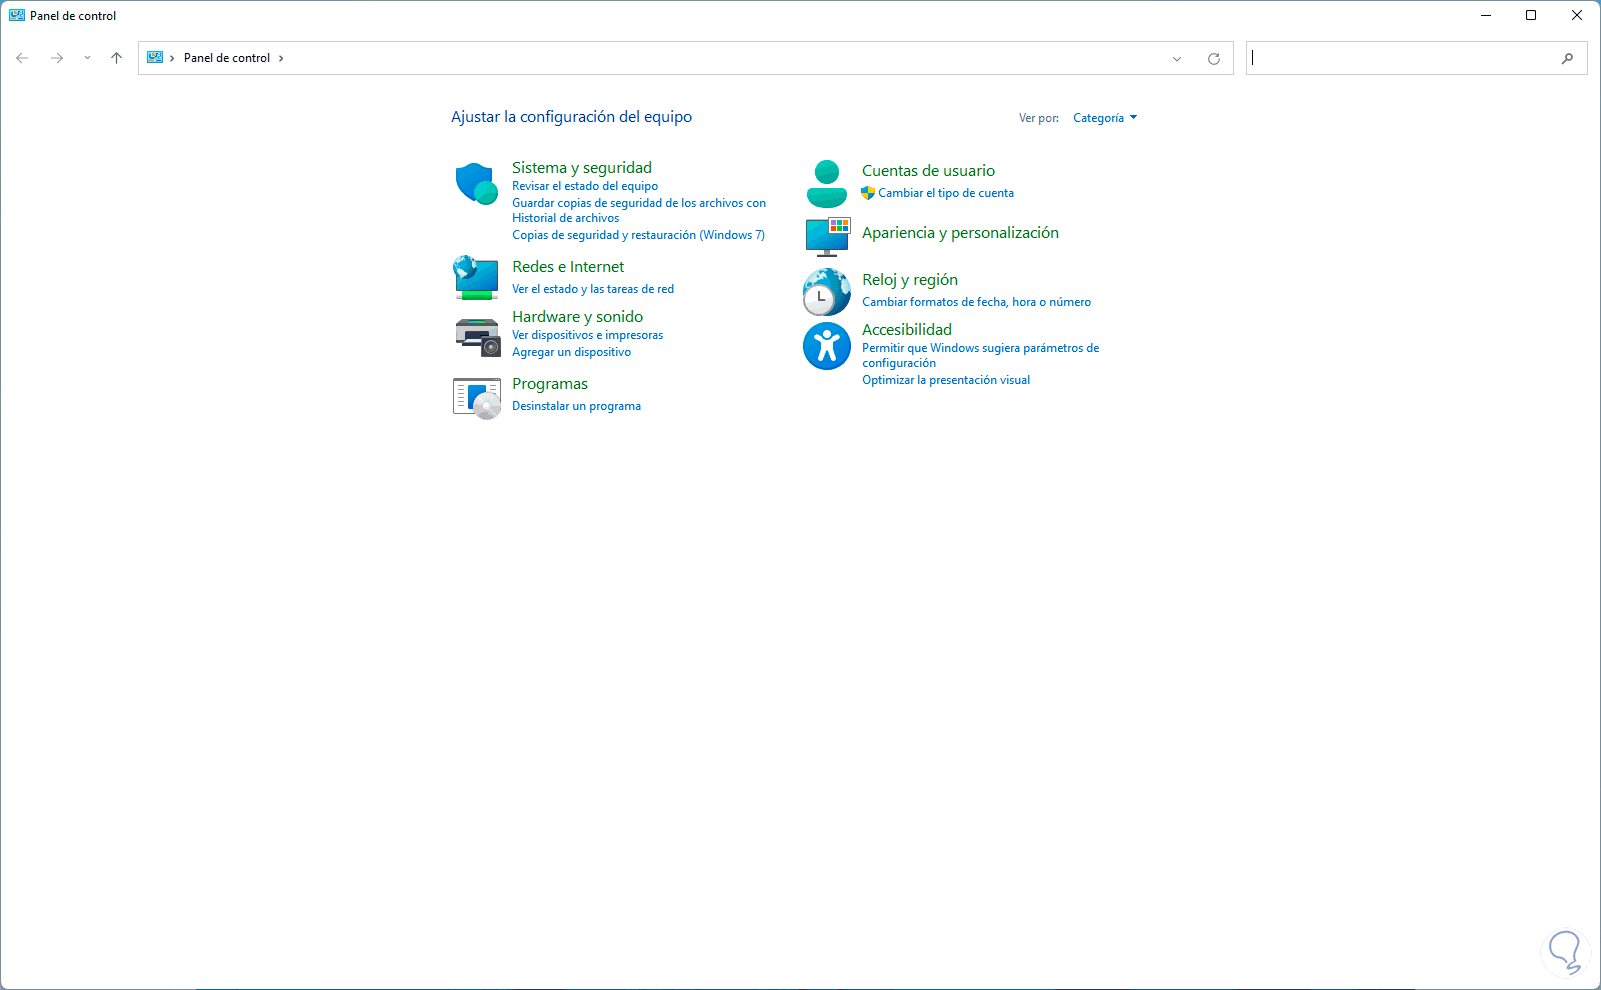Open Accesibilidad category link
The width and height of the screenshot is (1601, 990).
[907, 330]
